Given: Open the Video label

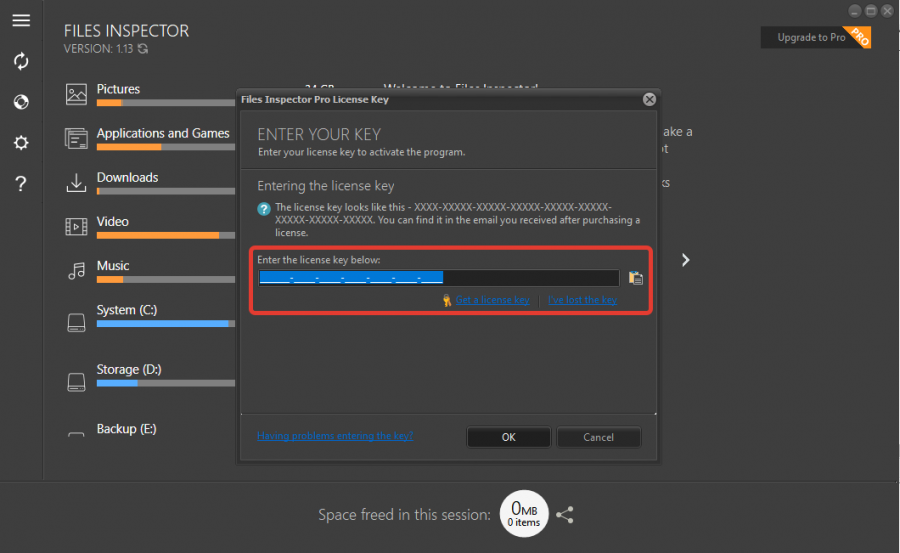Looking at the screenshot, I should (x=112, y=222).
